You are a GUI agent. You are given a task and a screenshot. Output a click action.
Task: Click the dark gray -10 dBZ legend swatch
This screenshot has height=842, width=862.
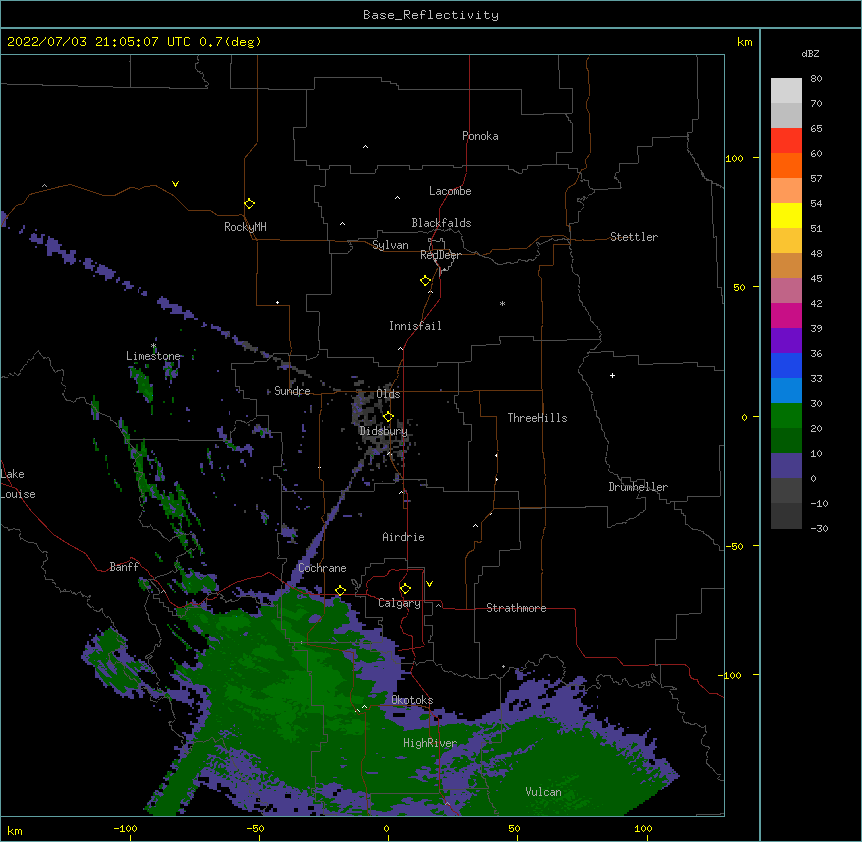(x=786, y=516)
